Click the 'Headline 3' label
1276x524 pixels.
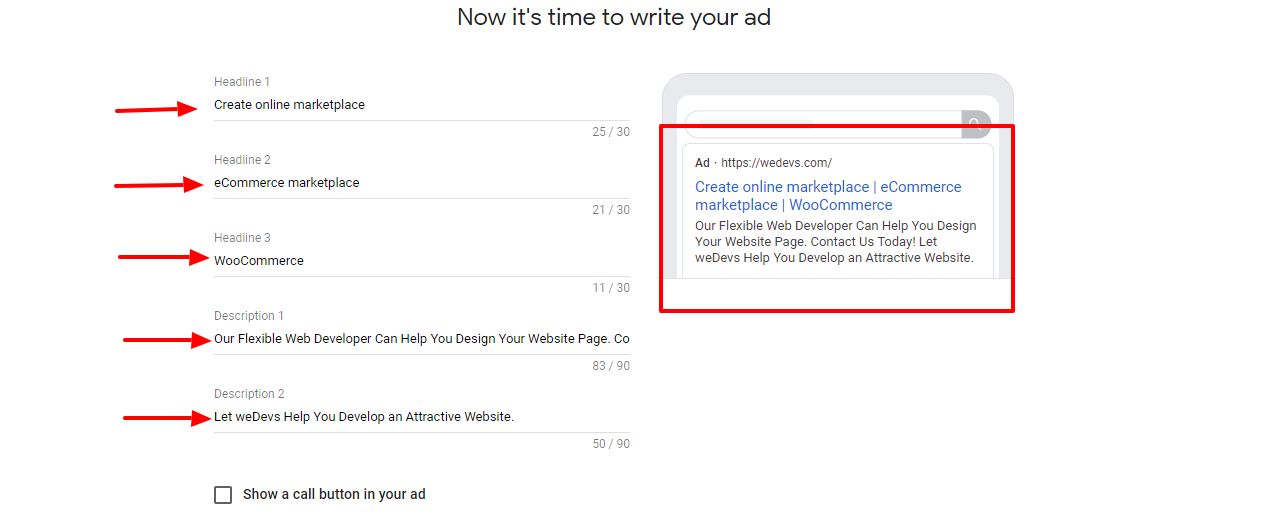pyautogui.click(x=242, y=238)
